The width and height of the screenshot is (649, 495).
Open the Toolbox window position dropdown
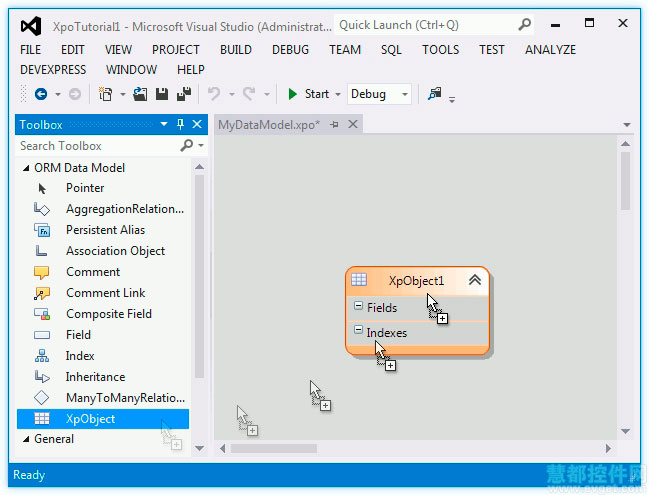point(164,124)
